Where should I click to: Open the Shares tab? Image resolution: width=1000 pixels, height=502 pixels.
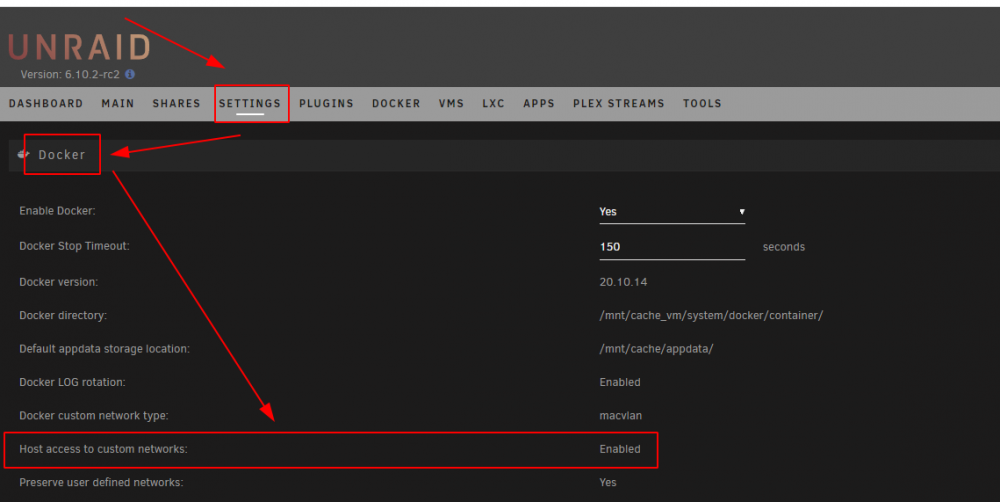[177, 103]
